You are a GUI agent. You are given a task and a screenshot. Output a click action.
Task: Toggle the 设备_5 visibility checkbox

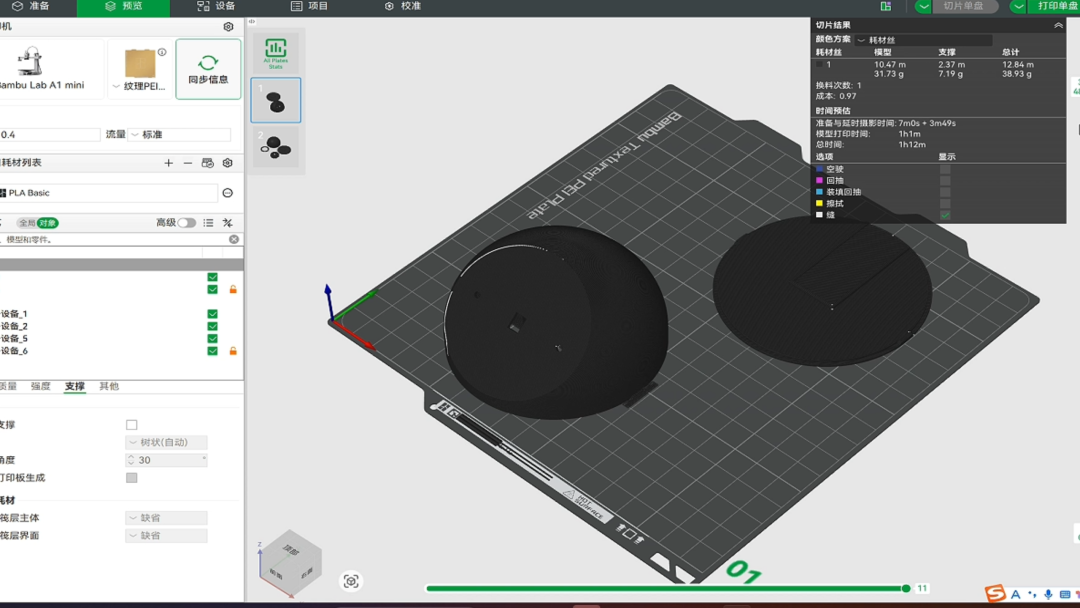coord(212,339)
